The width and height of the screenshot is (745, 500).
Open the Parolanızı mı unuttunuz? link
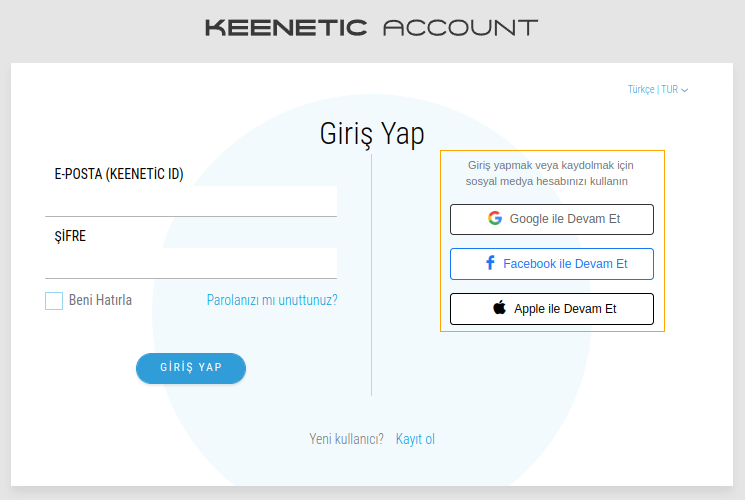coord(272,300)
